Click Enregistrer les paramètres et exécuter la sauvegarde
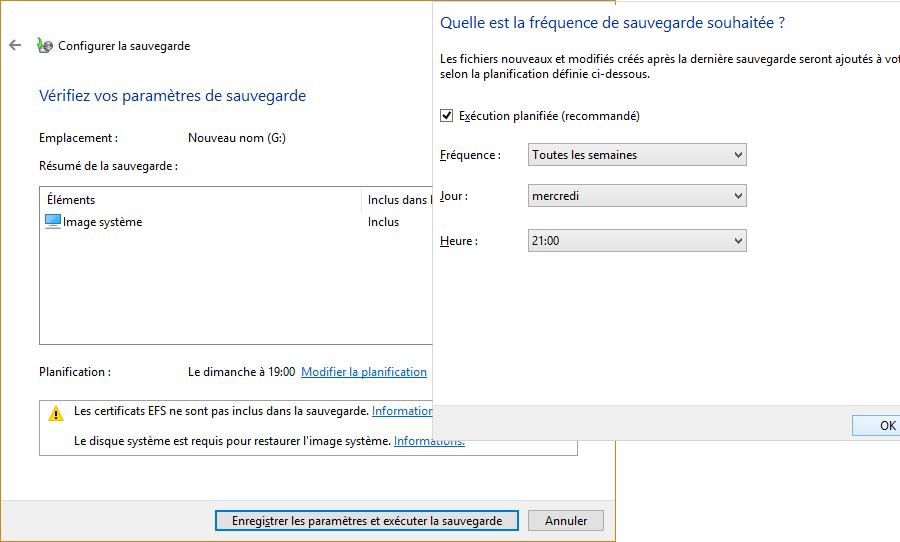The width and height of the screenshot is (900, 542). (x=366, y=521)
